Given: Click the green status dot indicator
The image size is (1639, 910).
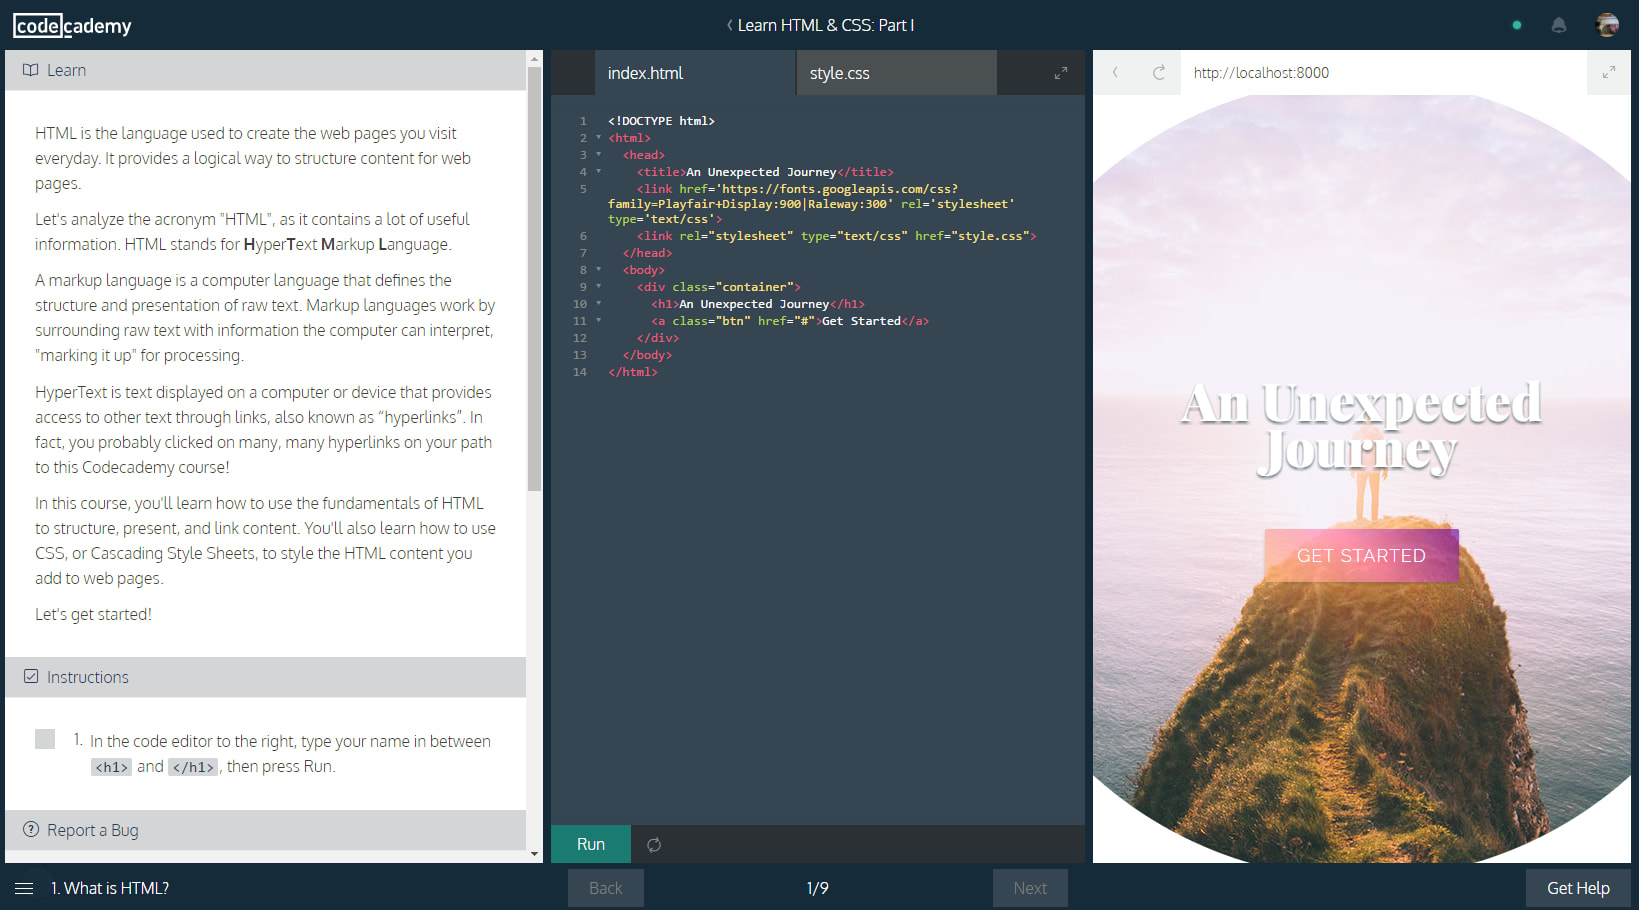Looking at the screenshot, I should point(1517,25).
